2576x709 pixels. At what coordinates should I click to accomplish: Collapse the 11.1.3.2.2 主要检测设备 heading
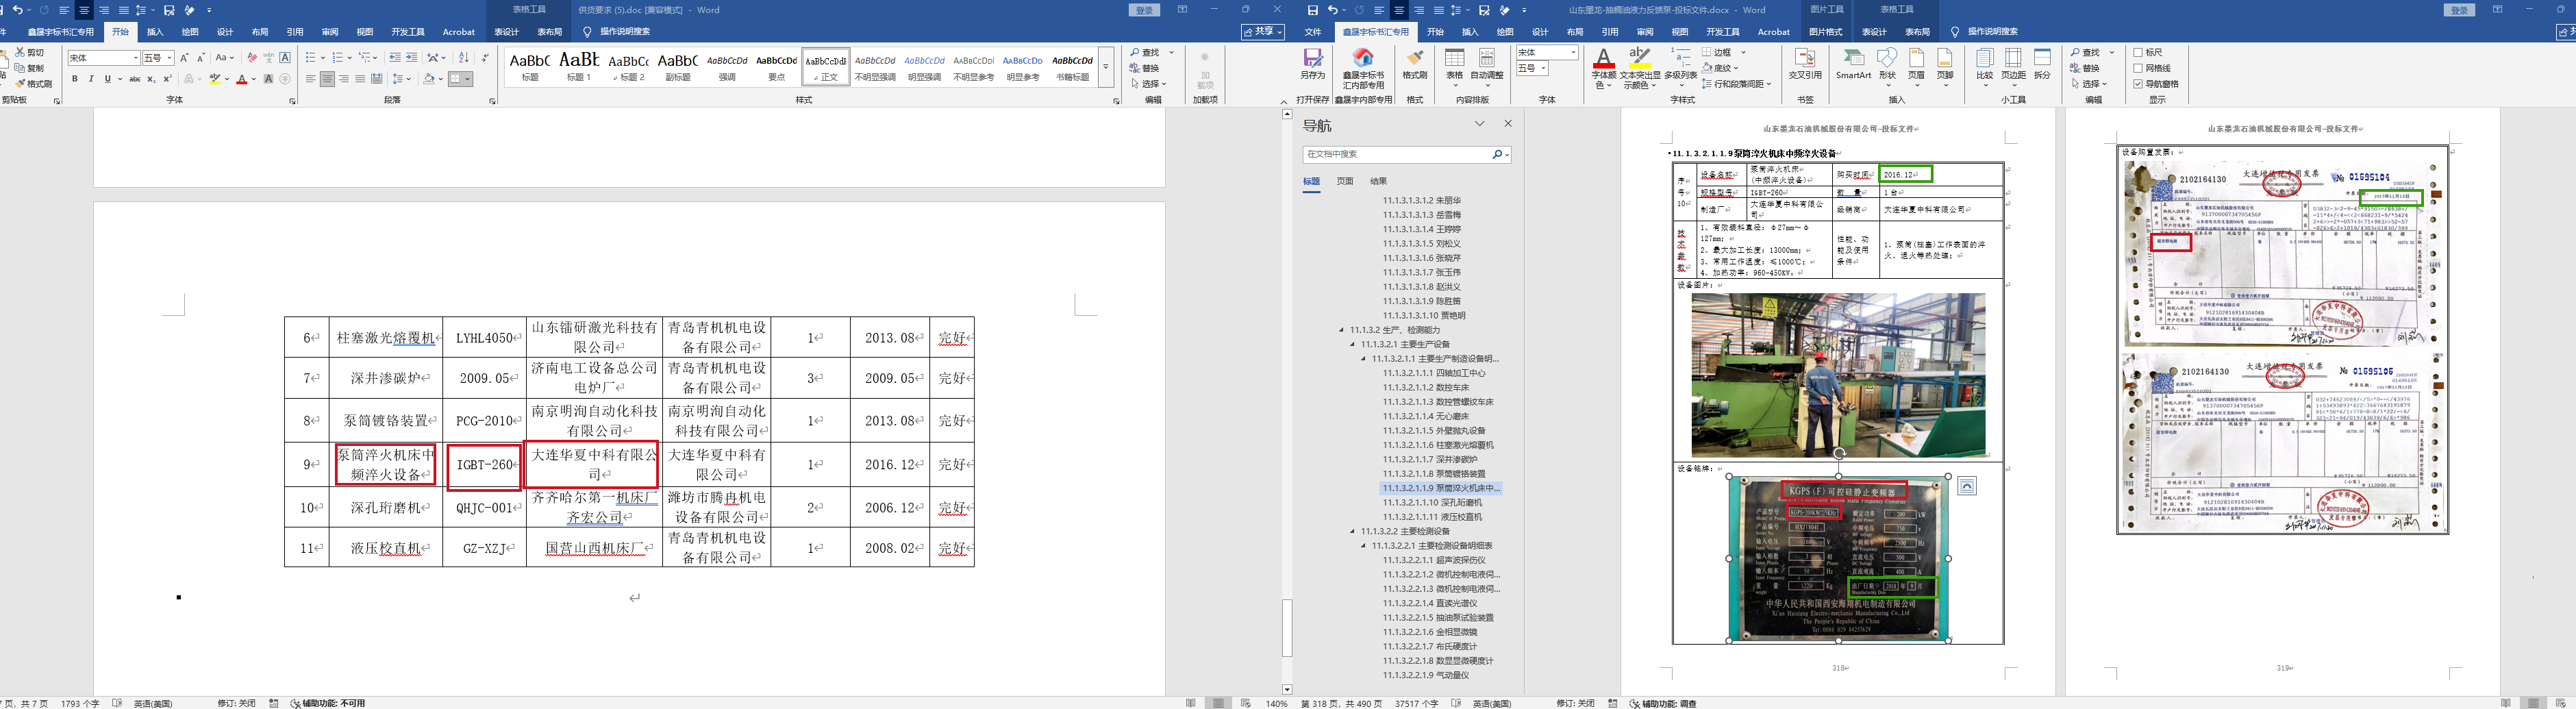(1353, 531)
